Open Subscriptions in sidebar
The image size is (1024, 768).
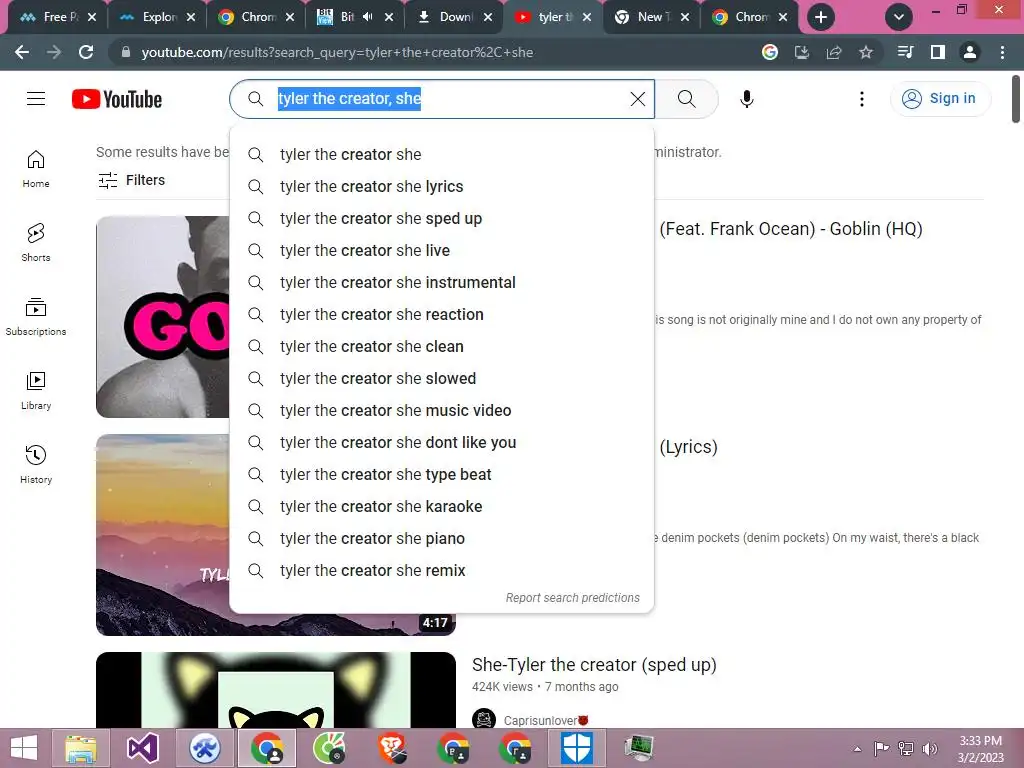36,317
